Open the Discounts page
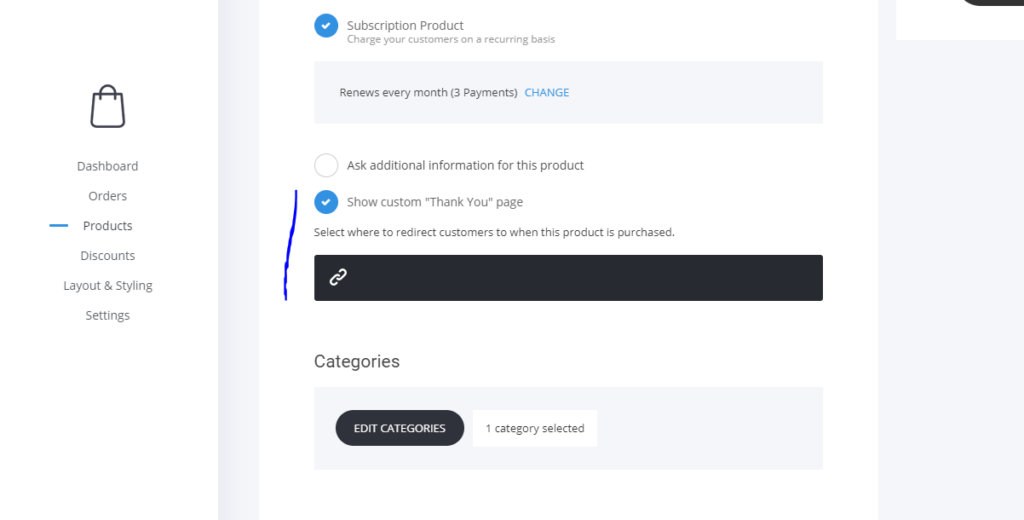Viewport: 1024px width, 520px height. click(x=108, y=256)
